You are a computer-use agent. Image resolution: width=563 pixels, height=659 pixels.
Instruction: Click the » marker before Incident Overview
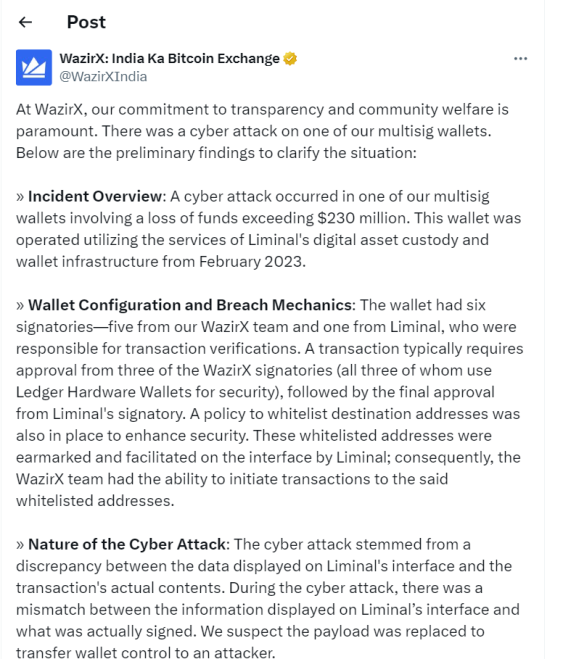coord(20,197)
